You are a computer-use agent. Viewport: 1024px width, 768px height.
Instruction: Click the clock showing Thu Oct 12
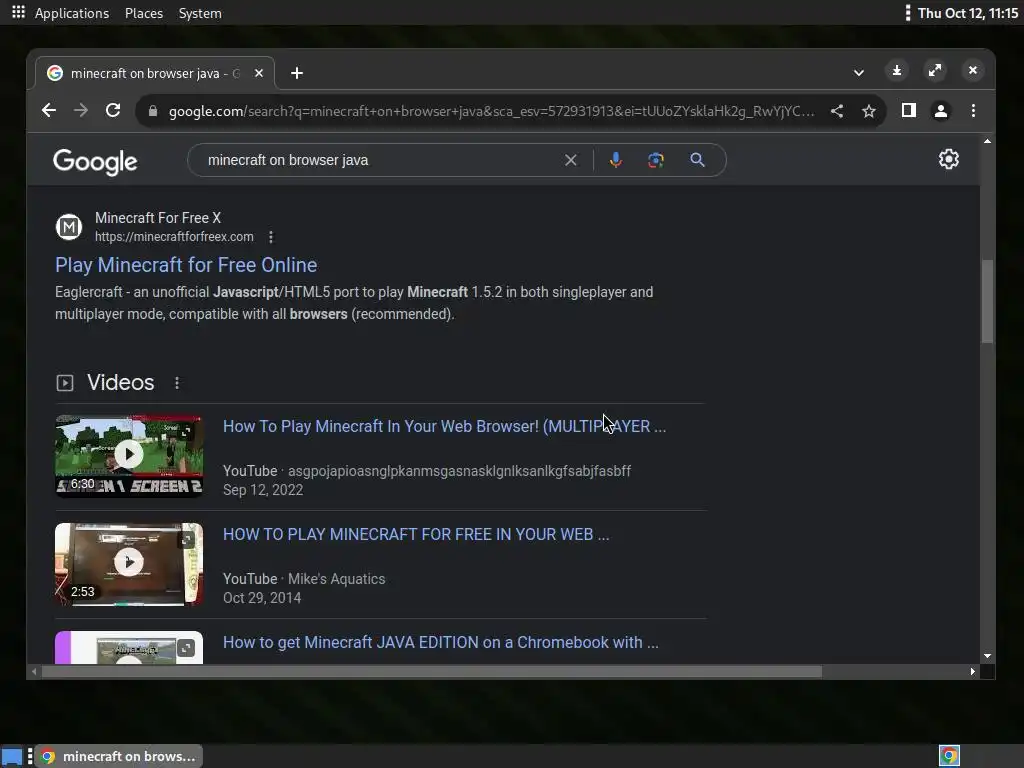pos(968,13)
